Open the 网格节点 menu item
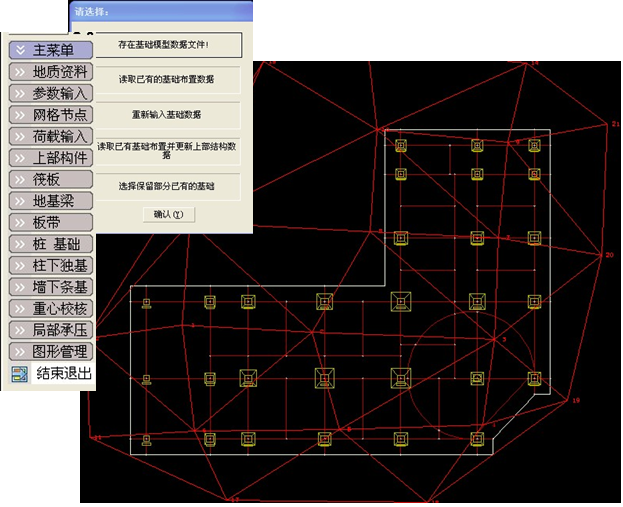 click(x=50, y=114)
